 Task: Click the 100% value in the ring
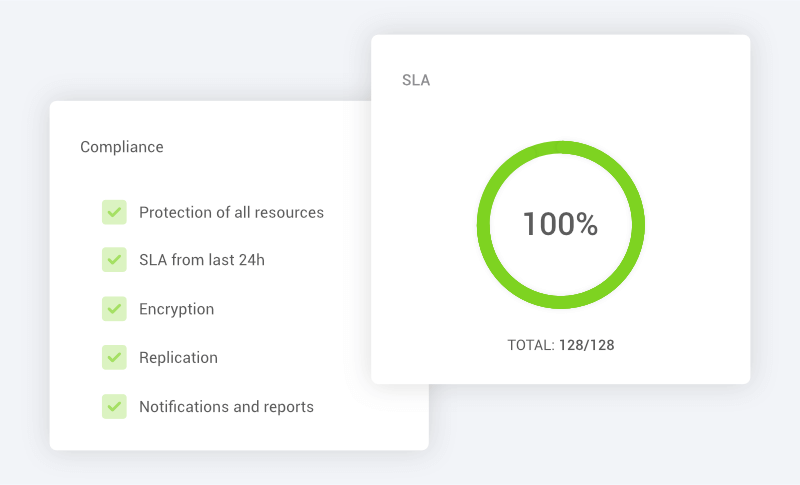pyautogui.click(x=560, y=224)
